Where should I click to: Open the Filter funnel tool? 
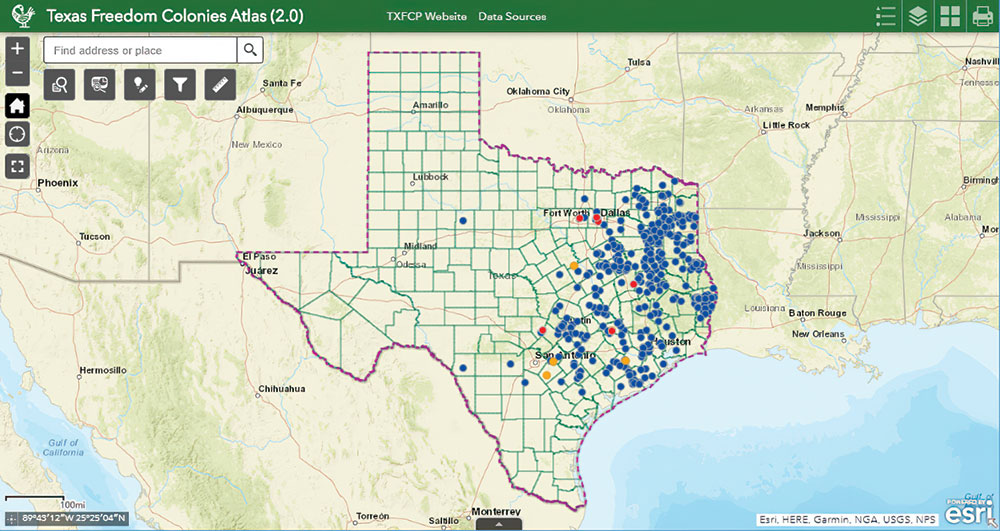(180, 85)
